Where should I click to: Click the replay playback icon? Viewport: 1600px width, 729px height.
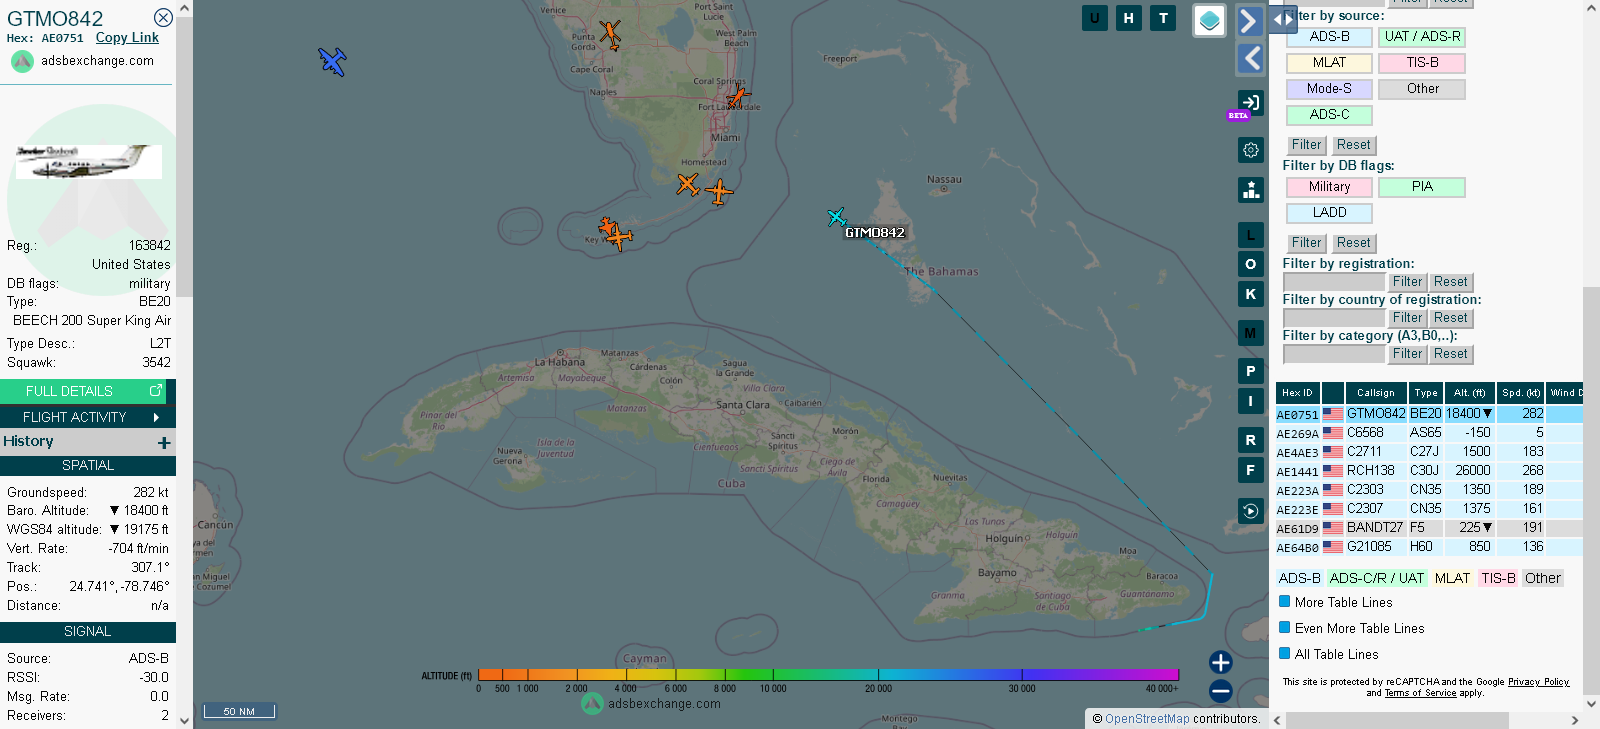[x=1250, y=511]
